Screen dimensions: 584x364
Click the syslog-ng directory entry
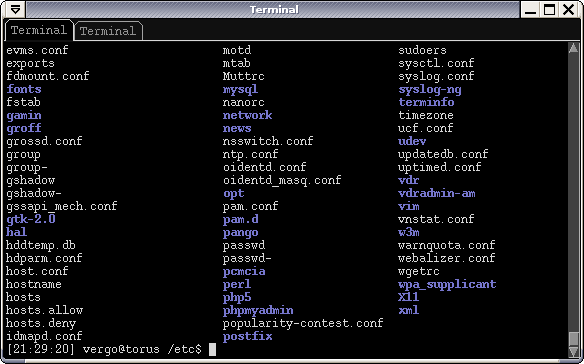[x=430, y=89]
